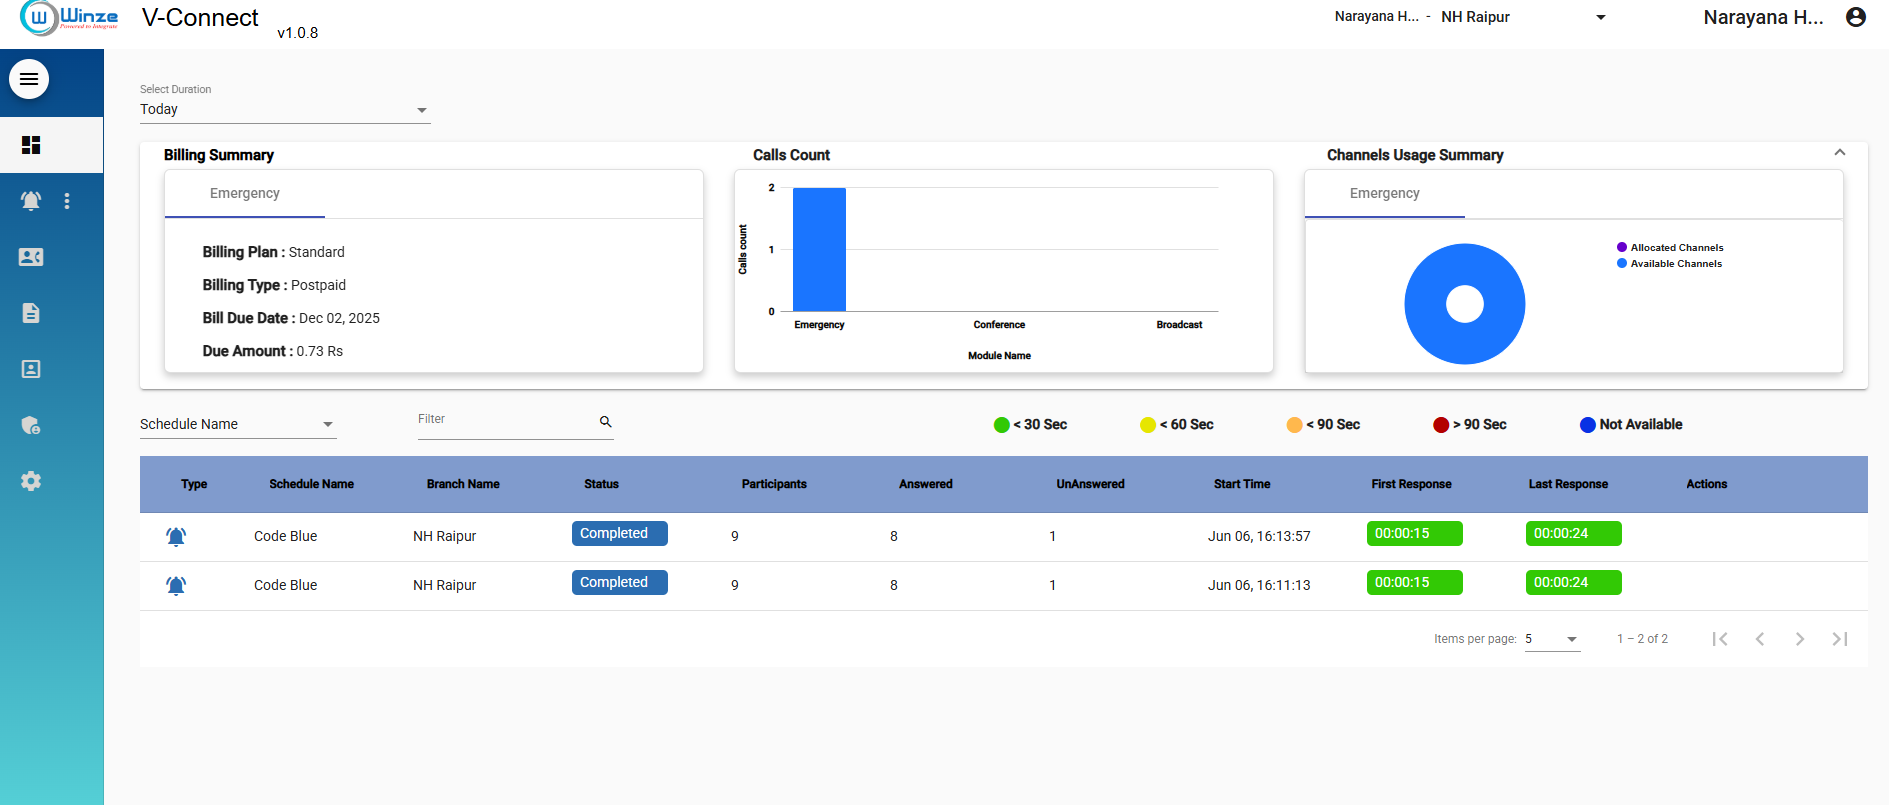The width and height of the screenshot is (1889, 805).
Task: Click the hamburger menu button
Action: (29, 79)
